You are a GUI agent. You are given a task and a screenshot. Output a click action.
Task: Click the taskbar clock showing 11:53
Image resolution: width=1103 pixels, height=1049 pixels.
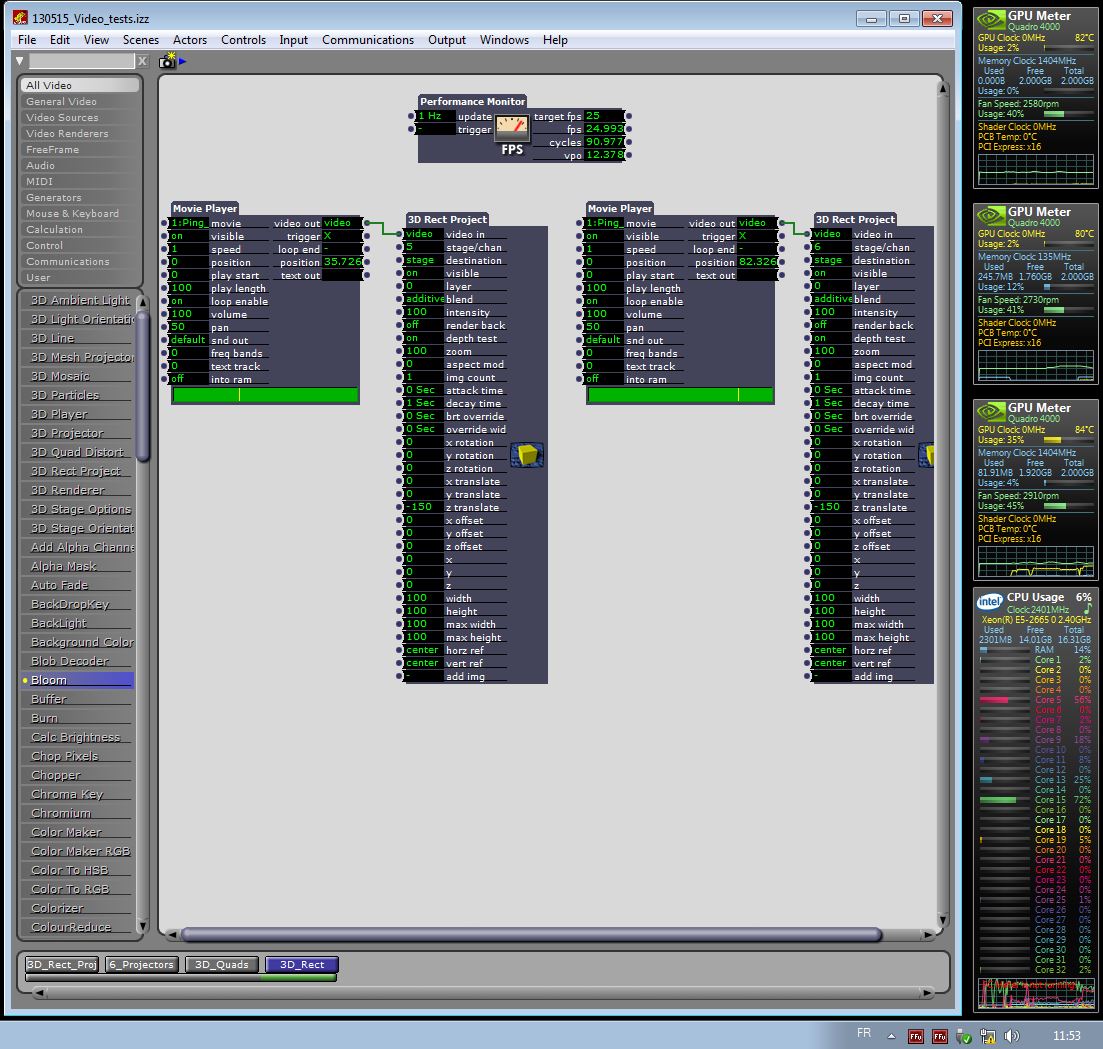coord(1066,1036)
